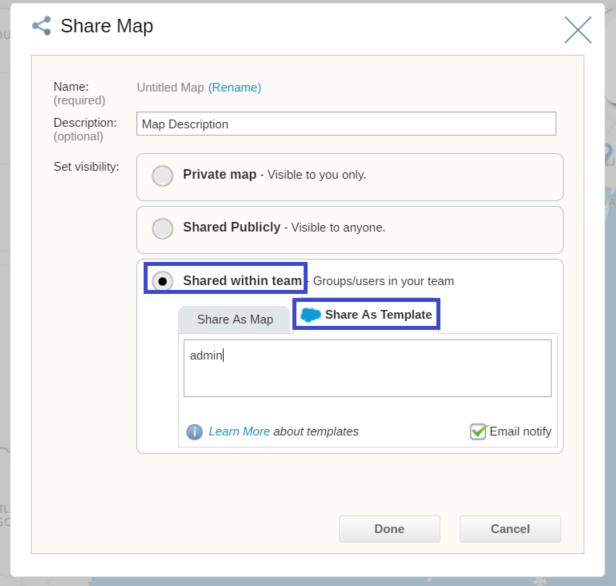Click the Salesforce cloud icon on template tab
Viewport: 616px width, 586px height.
coord(310,315)
